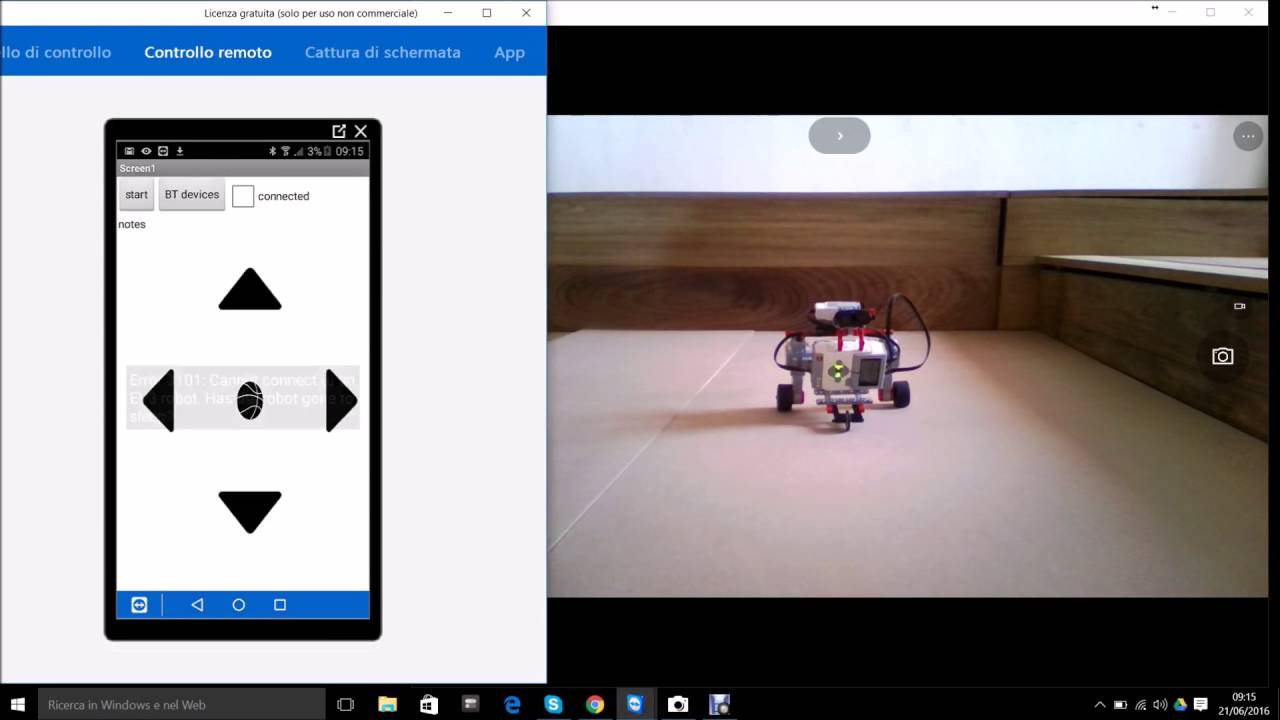The image size is (1280, 720).
Task: Open Microsoft Edge from taskbar
Action: 512,704
